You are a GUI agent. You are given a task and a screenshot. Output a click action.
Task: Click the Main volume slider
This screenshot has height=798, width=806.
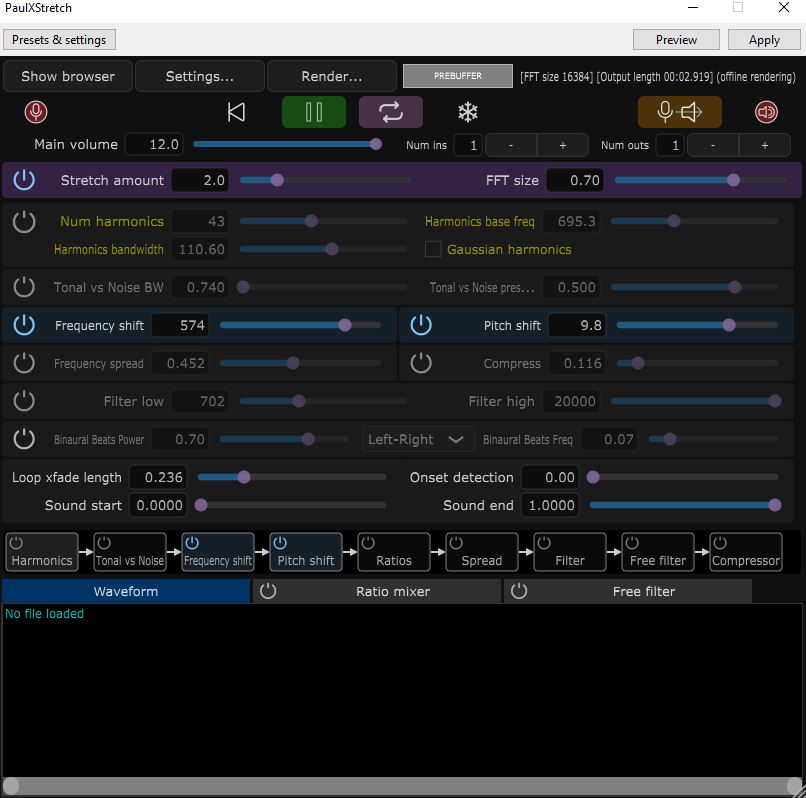285,144
